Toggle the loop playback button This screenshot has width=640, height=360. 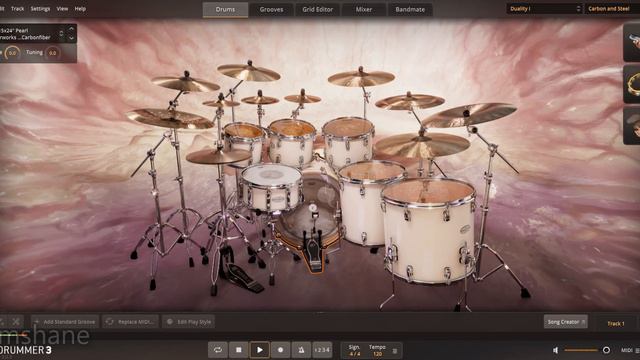click(218, 350)
